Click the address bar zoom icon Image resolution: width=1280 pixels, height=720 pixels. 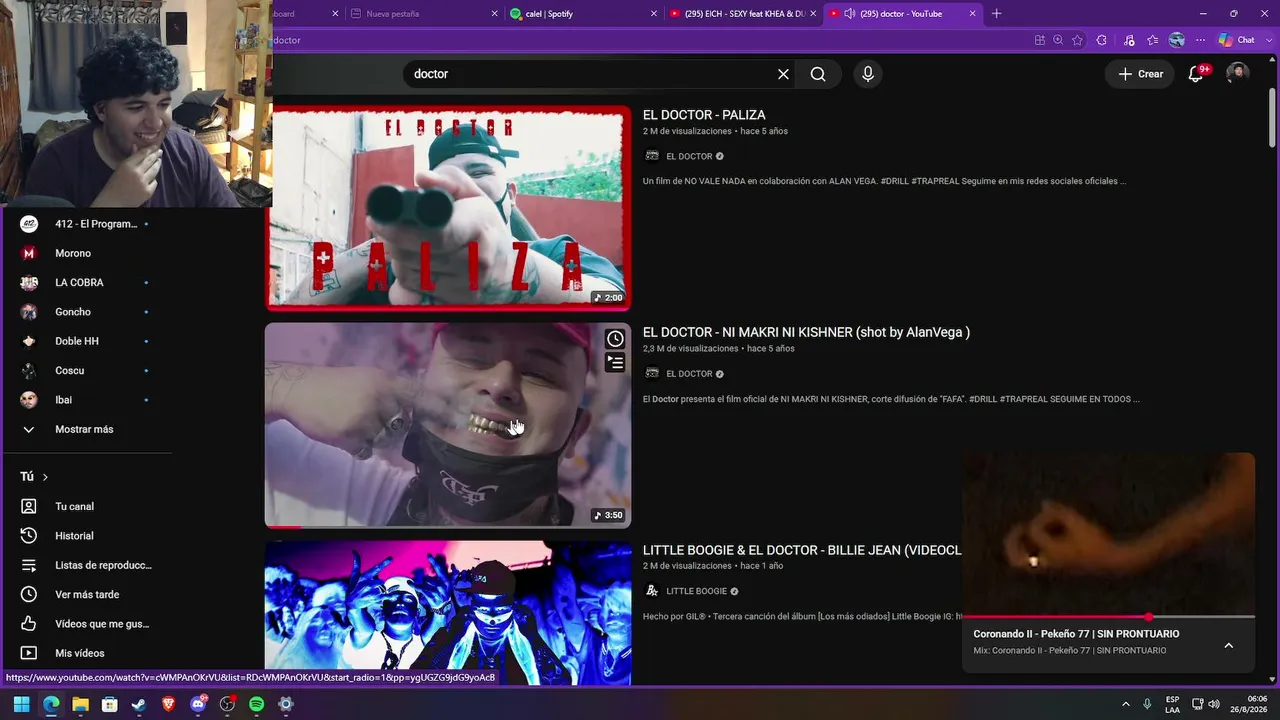tap(1058, 40)
